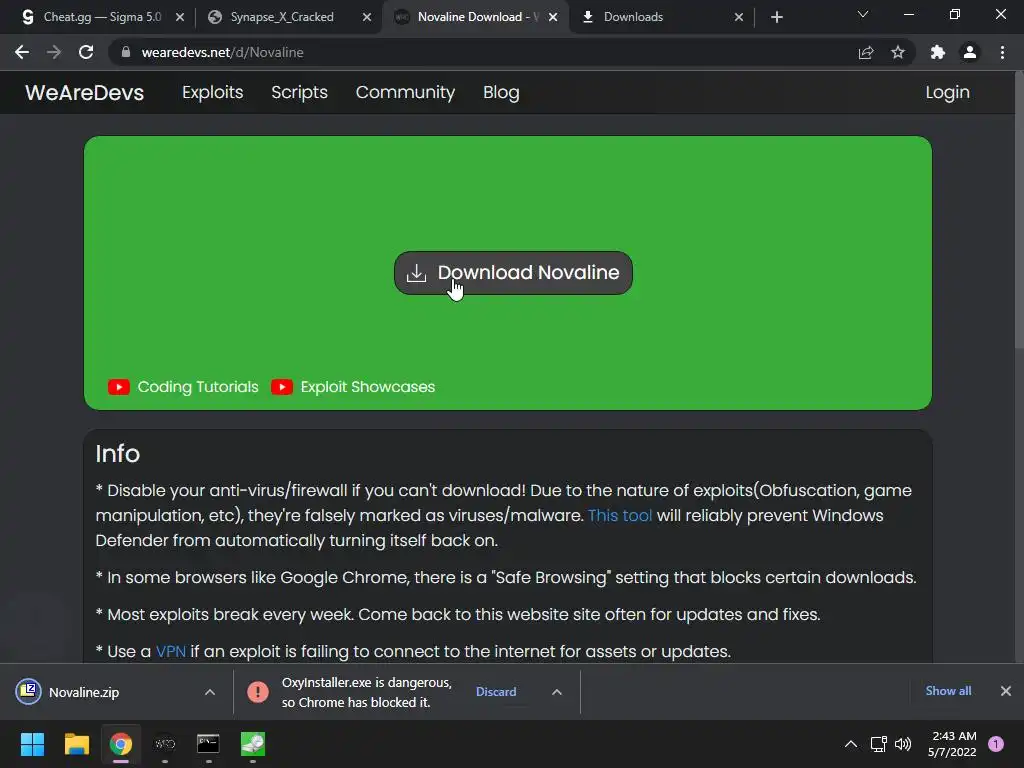The image size is (1024, 768).
Task: Click the browser forward arrow
Action: click(x=54, y=52)
